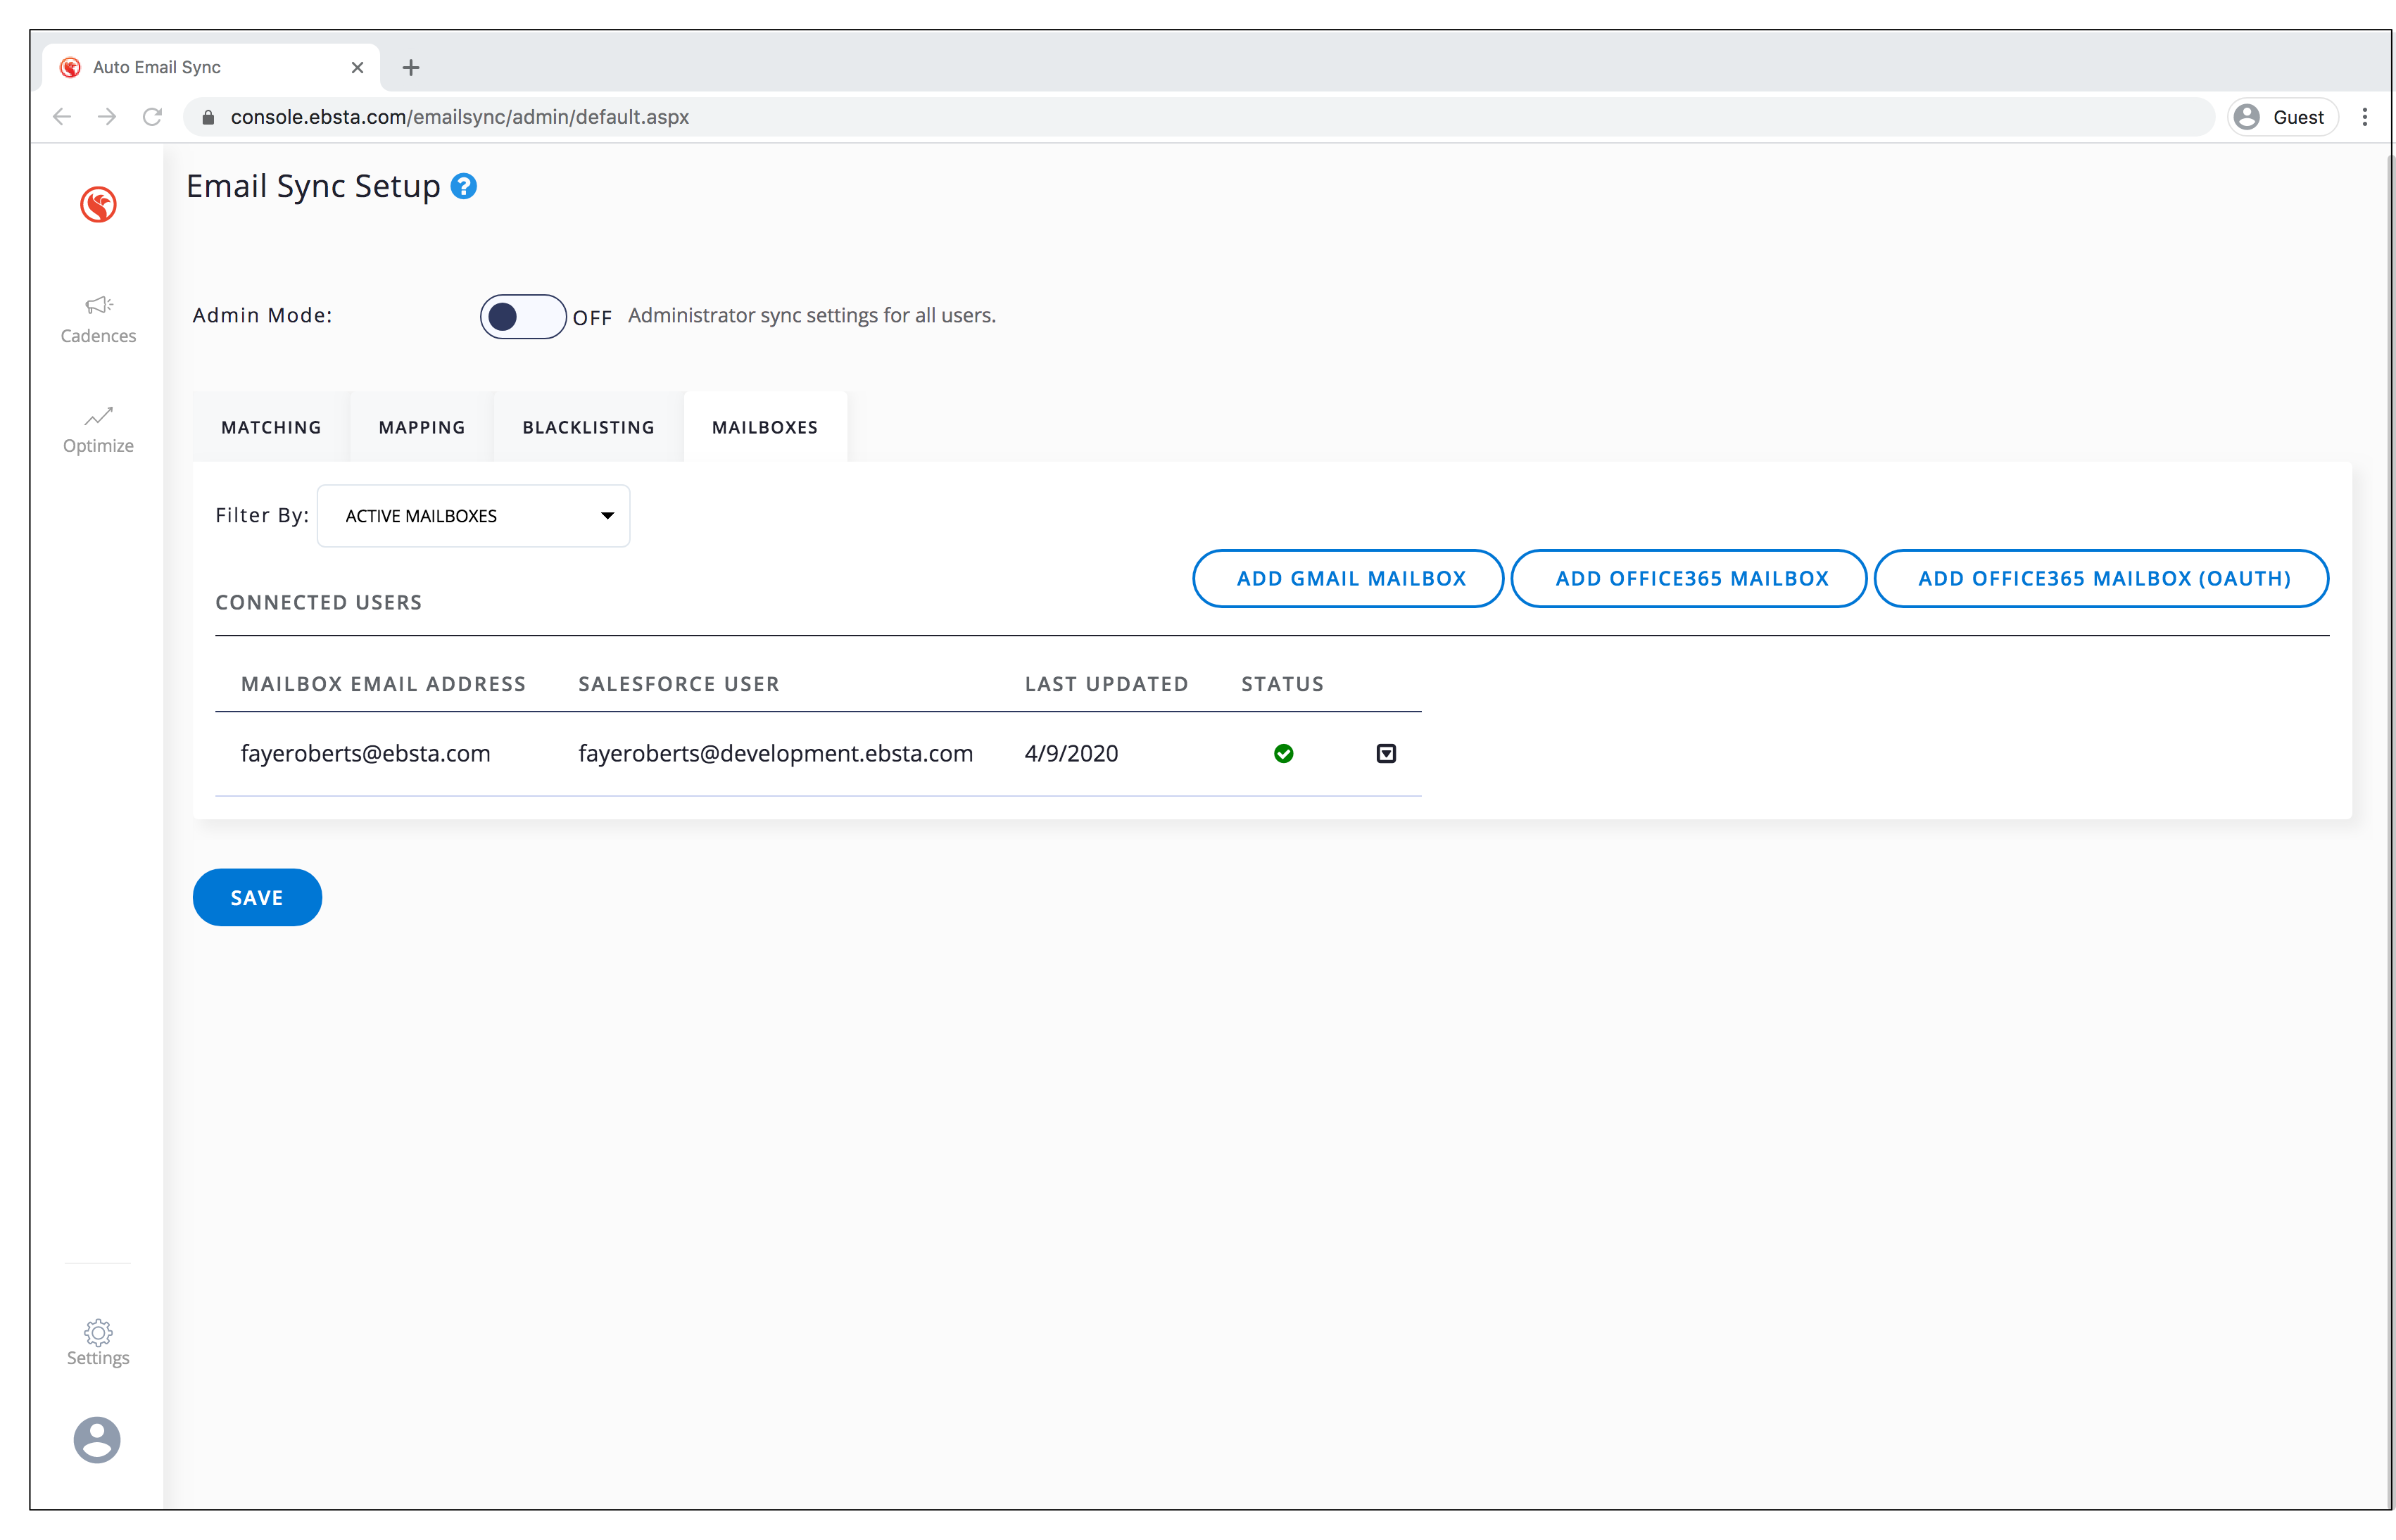The height and width of the screenshot is (1540, 2396).
Task: Reload the page with refresh icon
Action: pos(152,117)
